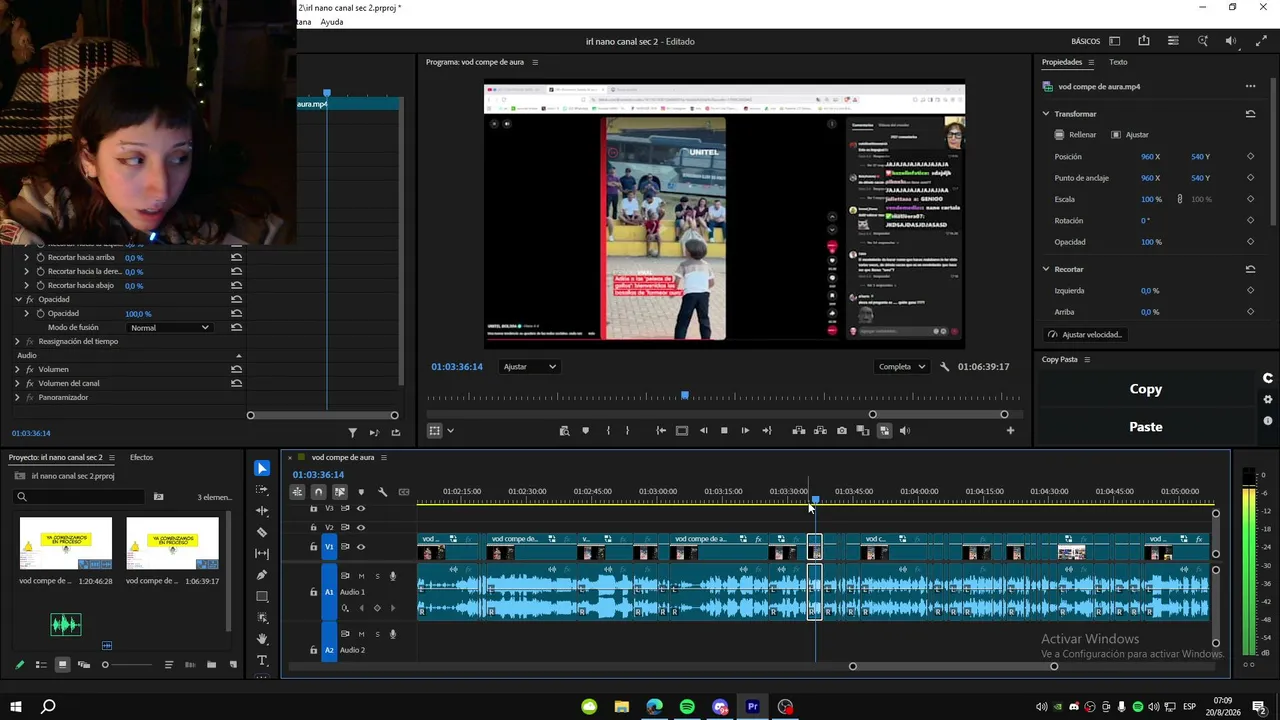Viewport: 1280px width, 720px height.
Task: Toggle snap in timeline
Action: tap(318, 492)
